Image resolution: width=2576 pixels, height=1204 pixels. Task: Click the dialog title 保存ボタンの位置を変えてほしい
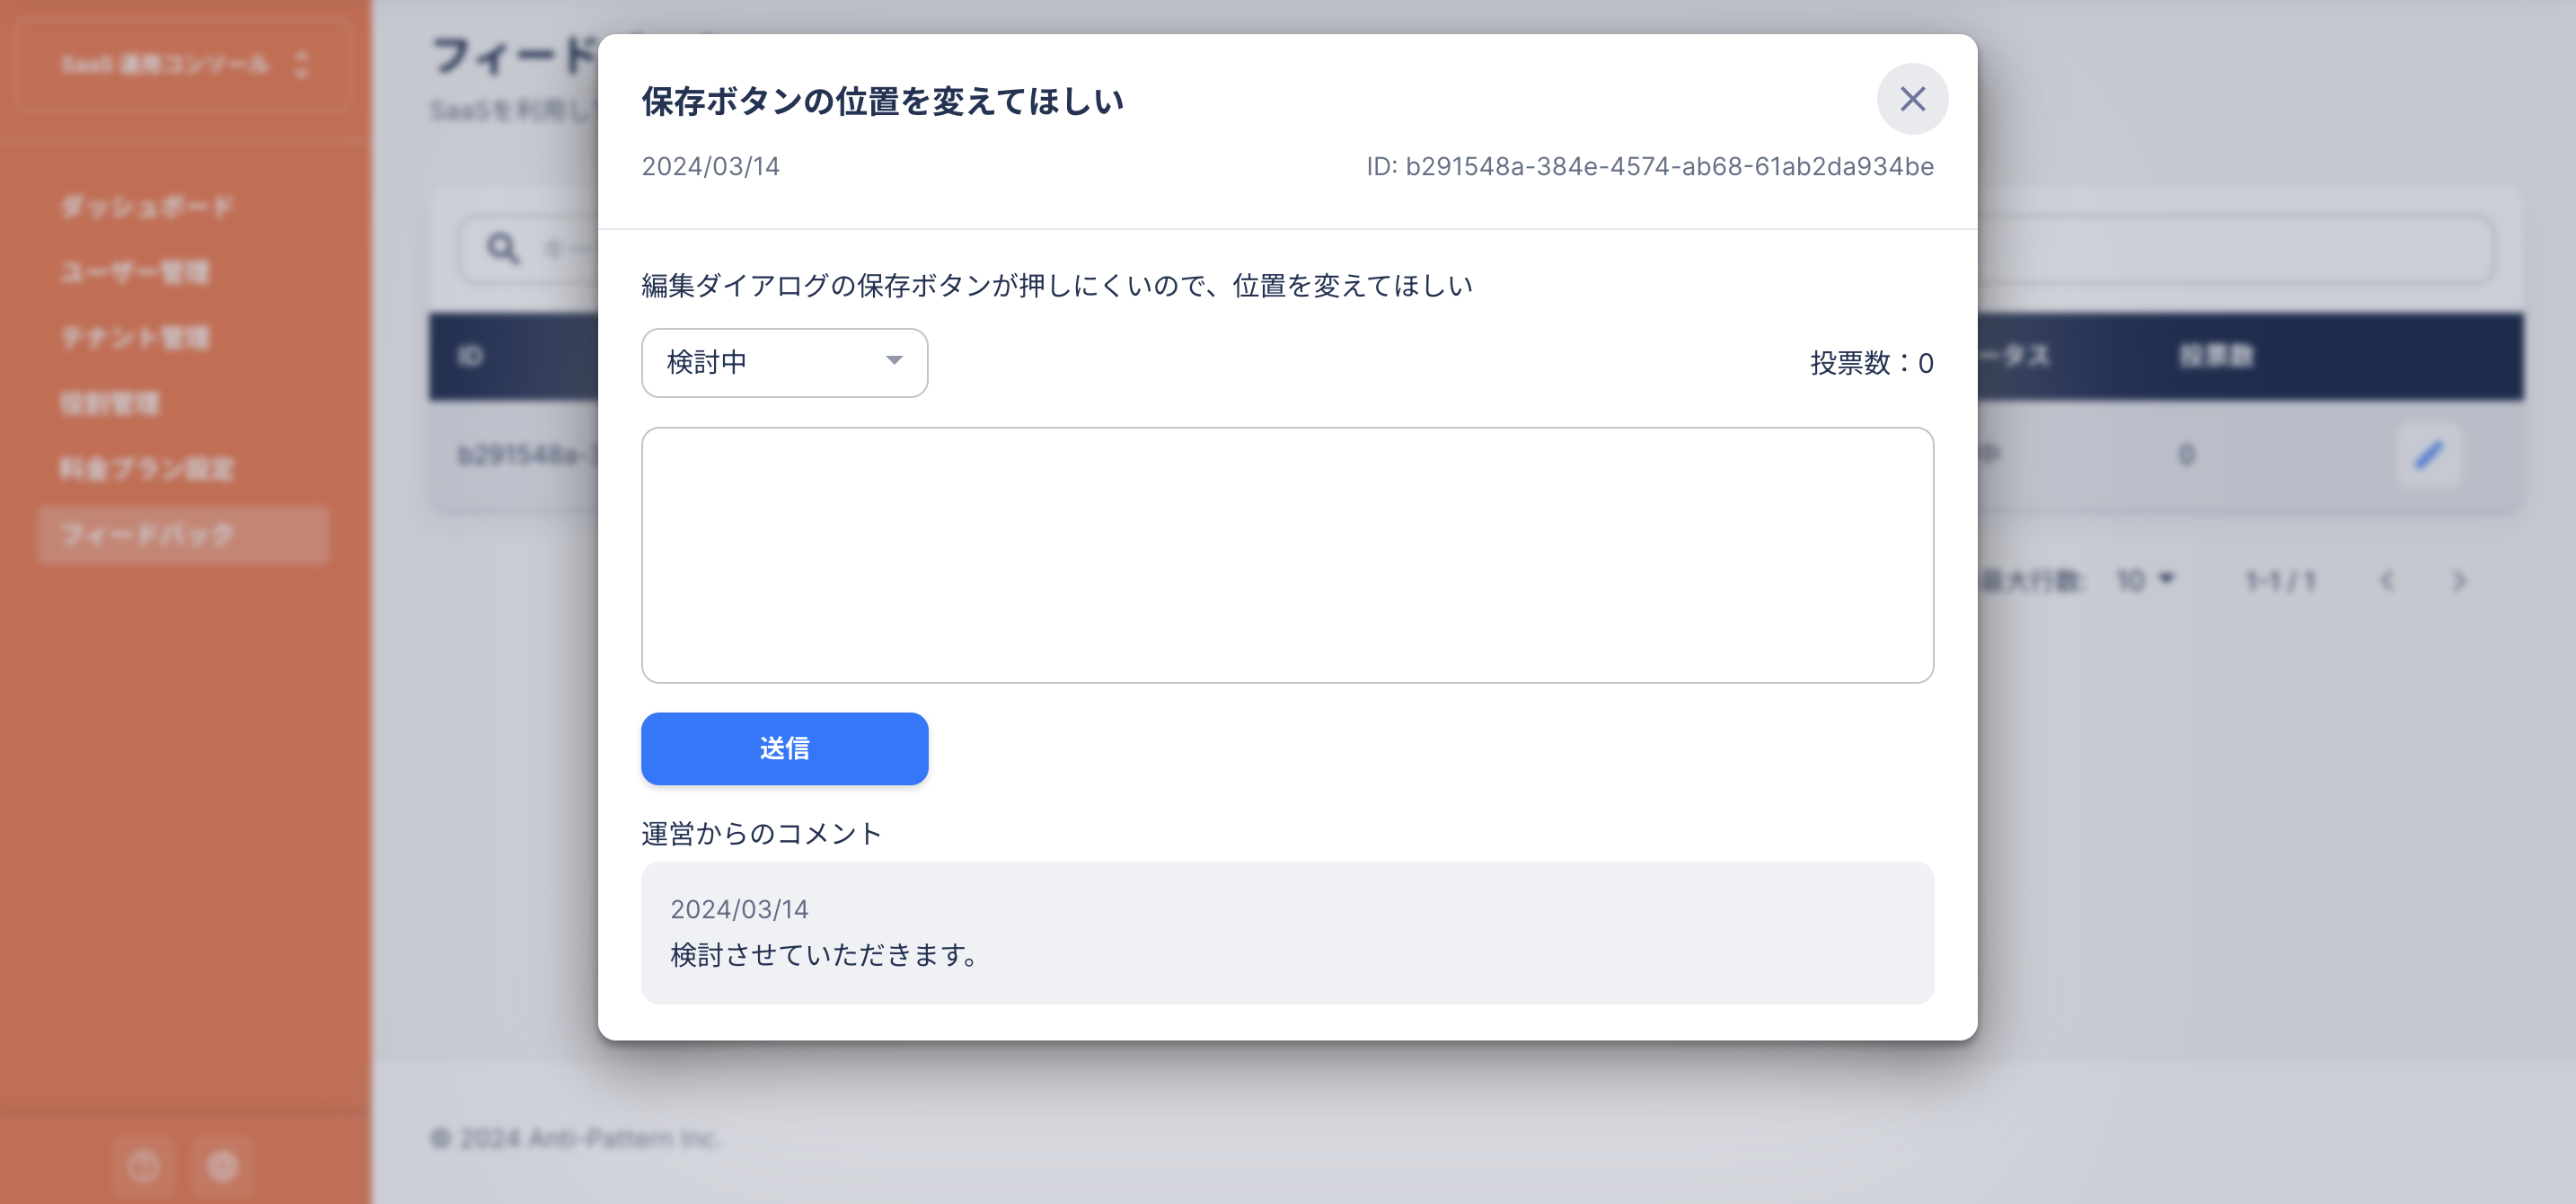coord(883,101)
